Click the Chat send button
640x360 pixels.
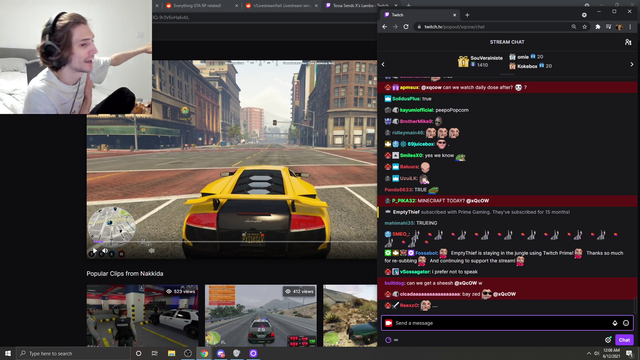pos(624,340)
